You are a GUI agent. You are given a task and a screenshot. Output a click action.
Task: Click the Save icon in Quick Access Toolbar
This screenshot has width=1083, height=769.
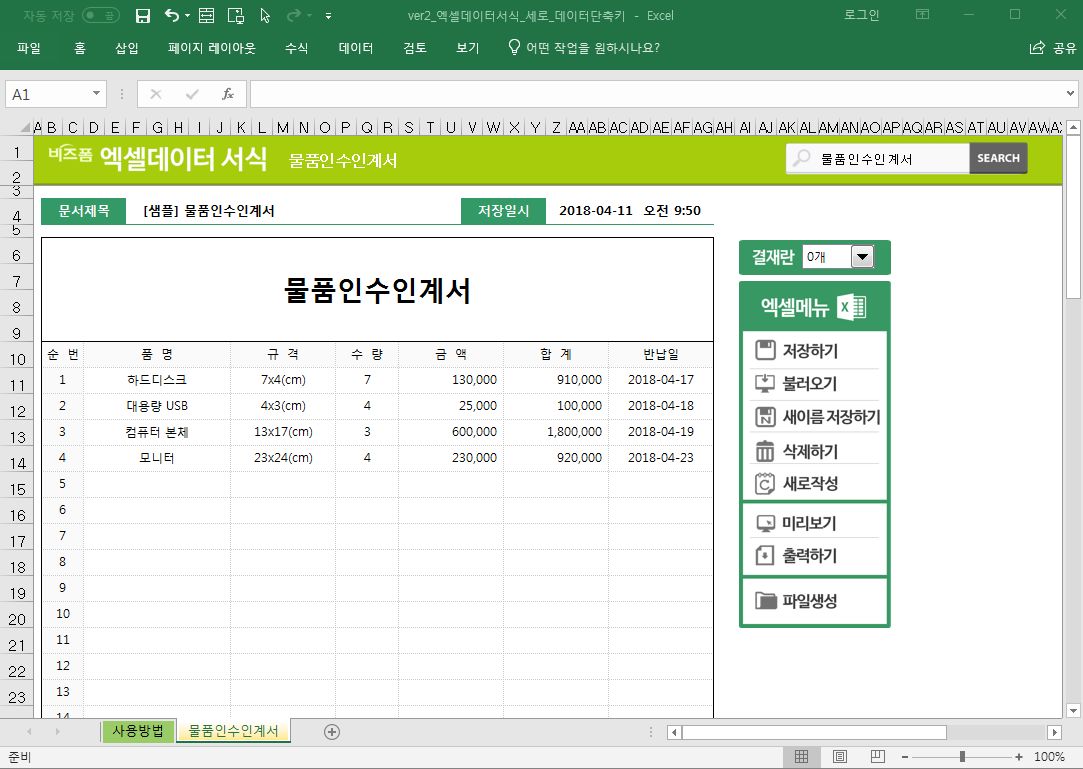click(143, 15)
